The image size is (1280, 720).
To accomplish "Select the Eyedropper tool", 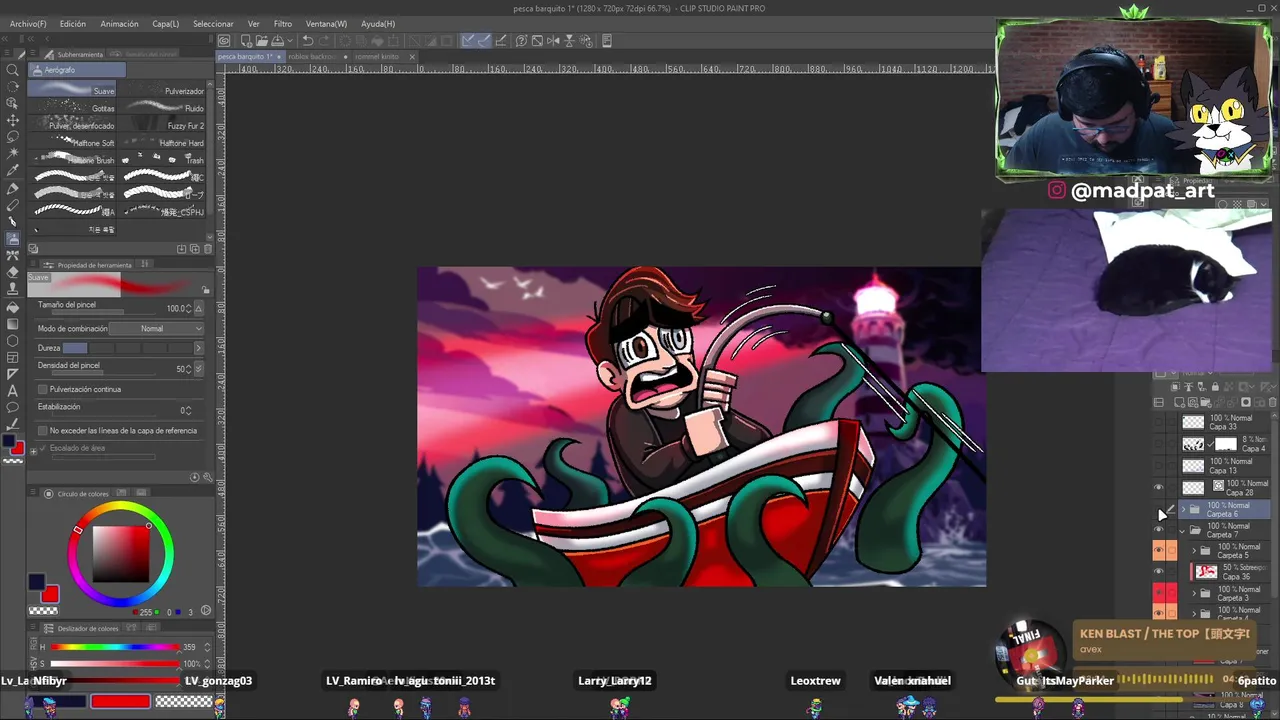I will (13, 171).
